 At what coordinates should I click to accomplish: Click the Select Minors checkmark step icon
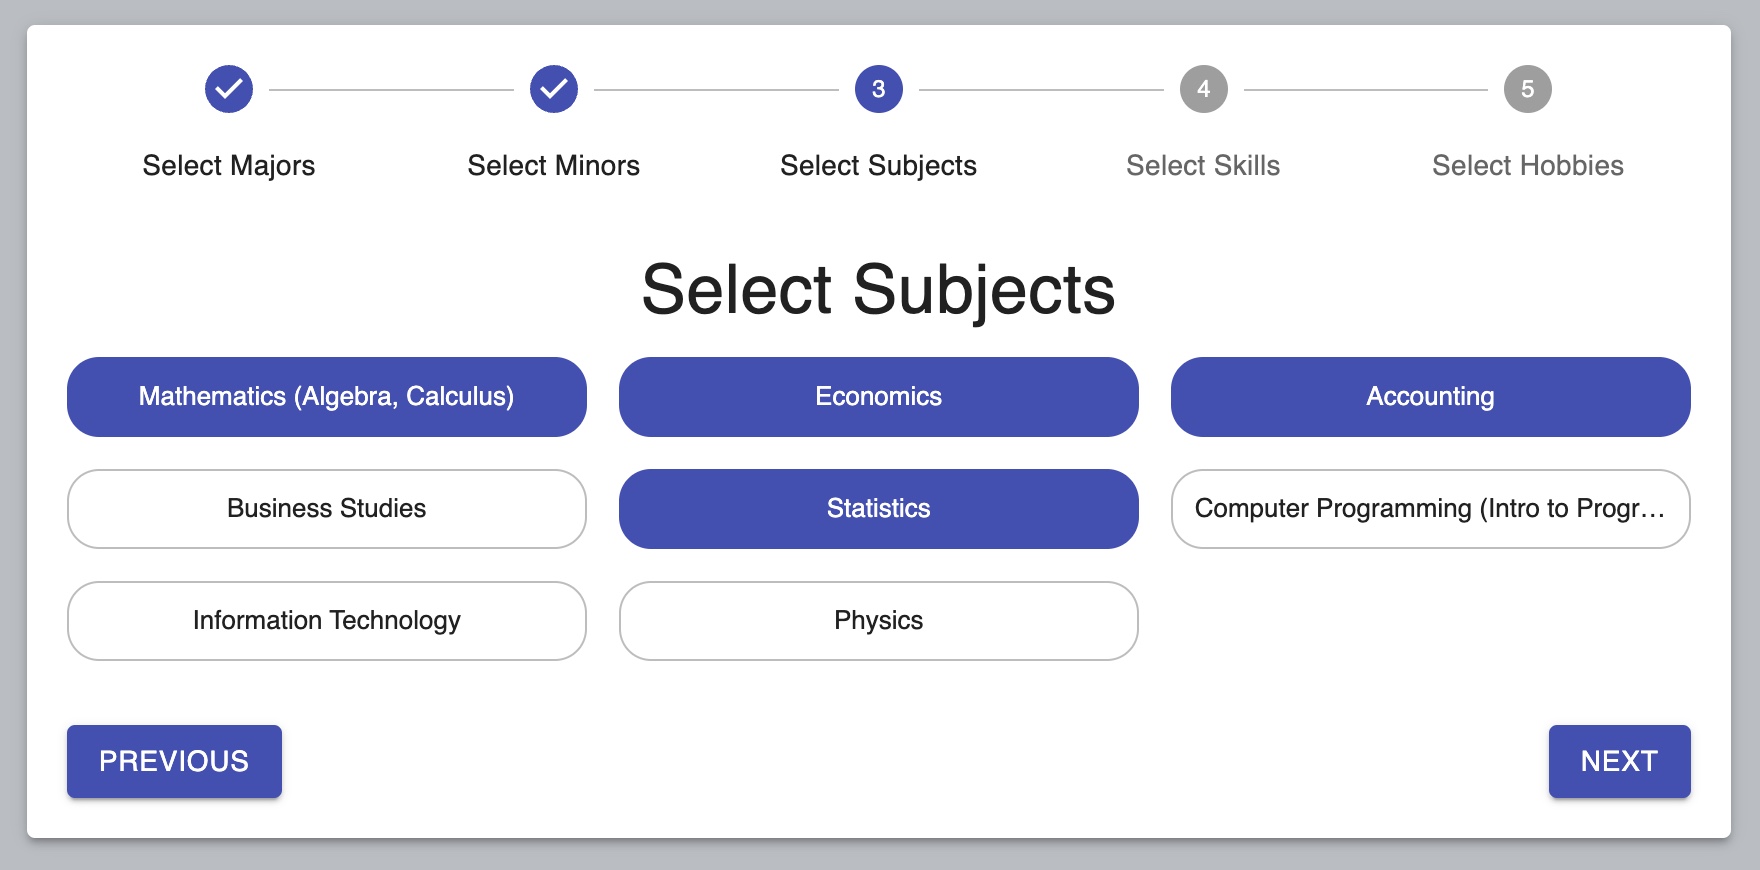(554, 90)
